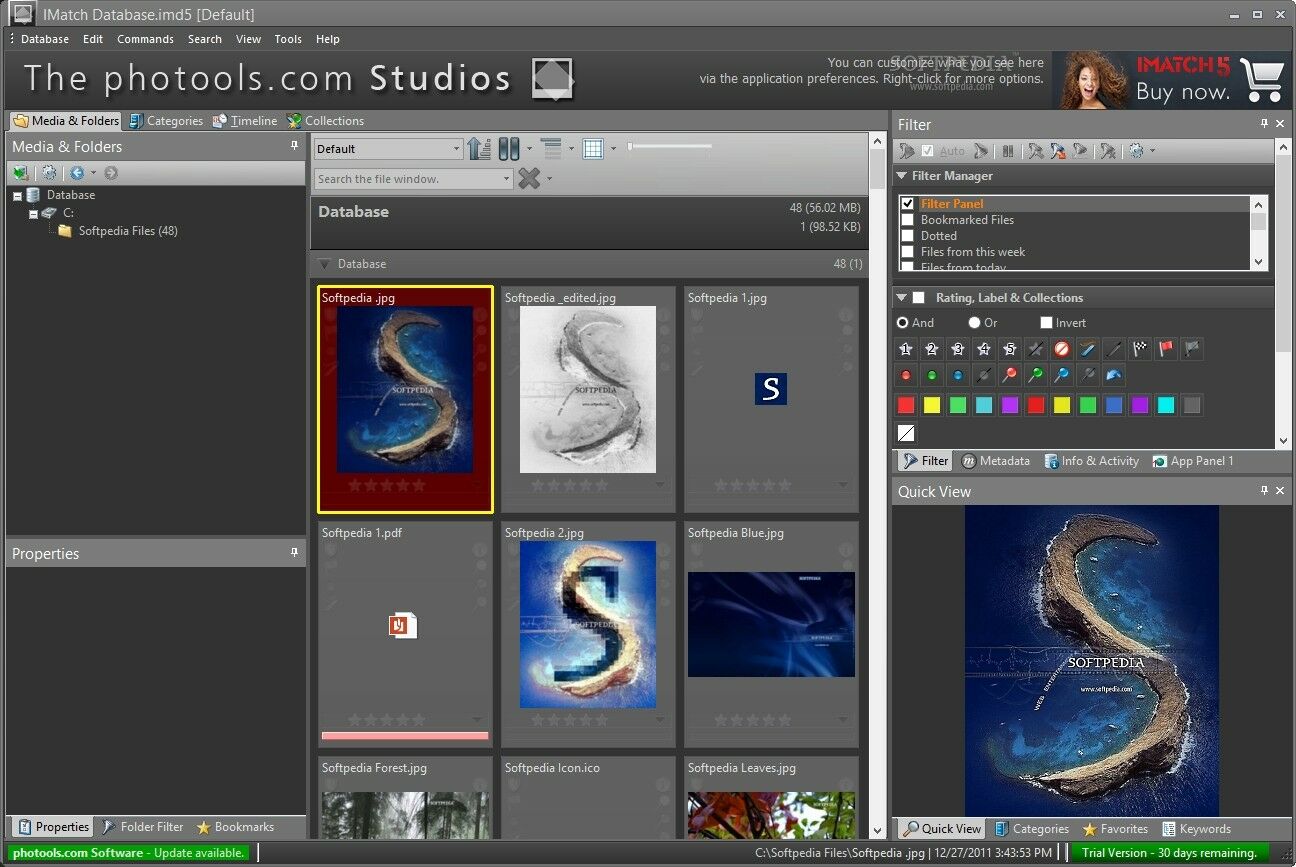The height and width of the screenshot is (867, 1296).
Task: Open the Info & Activity tab
Action: click(x=1091, y=461)
